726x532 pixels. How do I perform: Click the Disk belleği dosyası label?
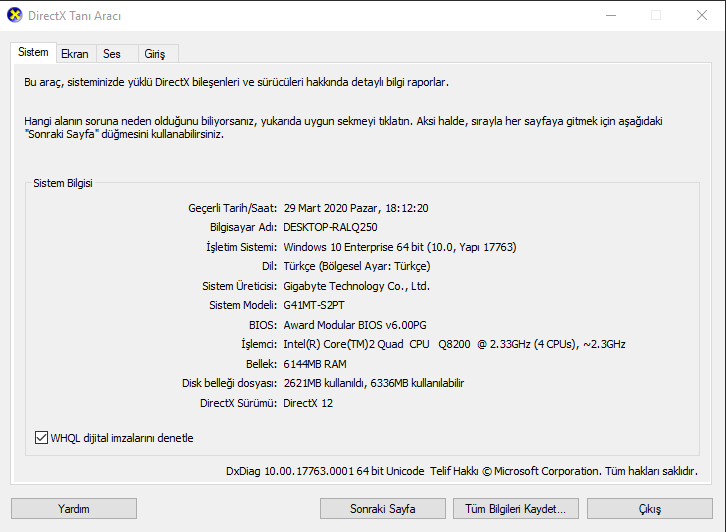[x=230, y=383]
